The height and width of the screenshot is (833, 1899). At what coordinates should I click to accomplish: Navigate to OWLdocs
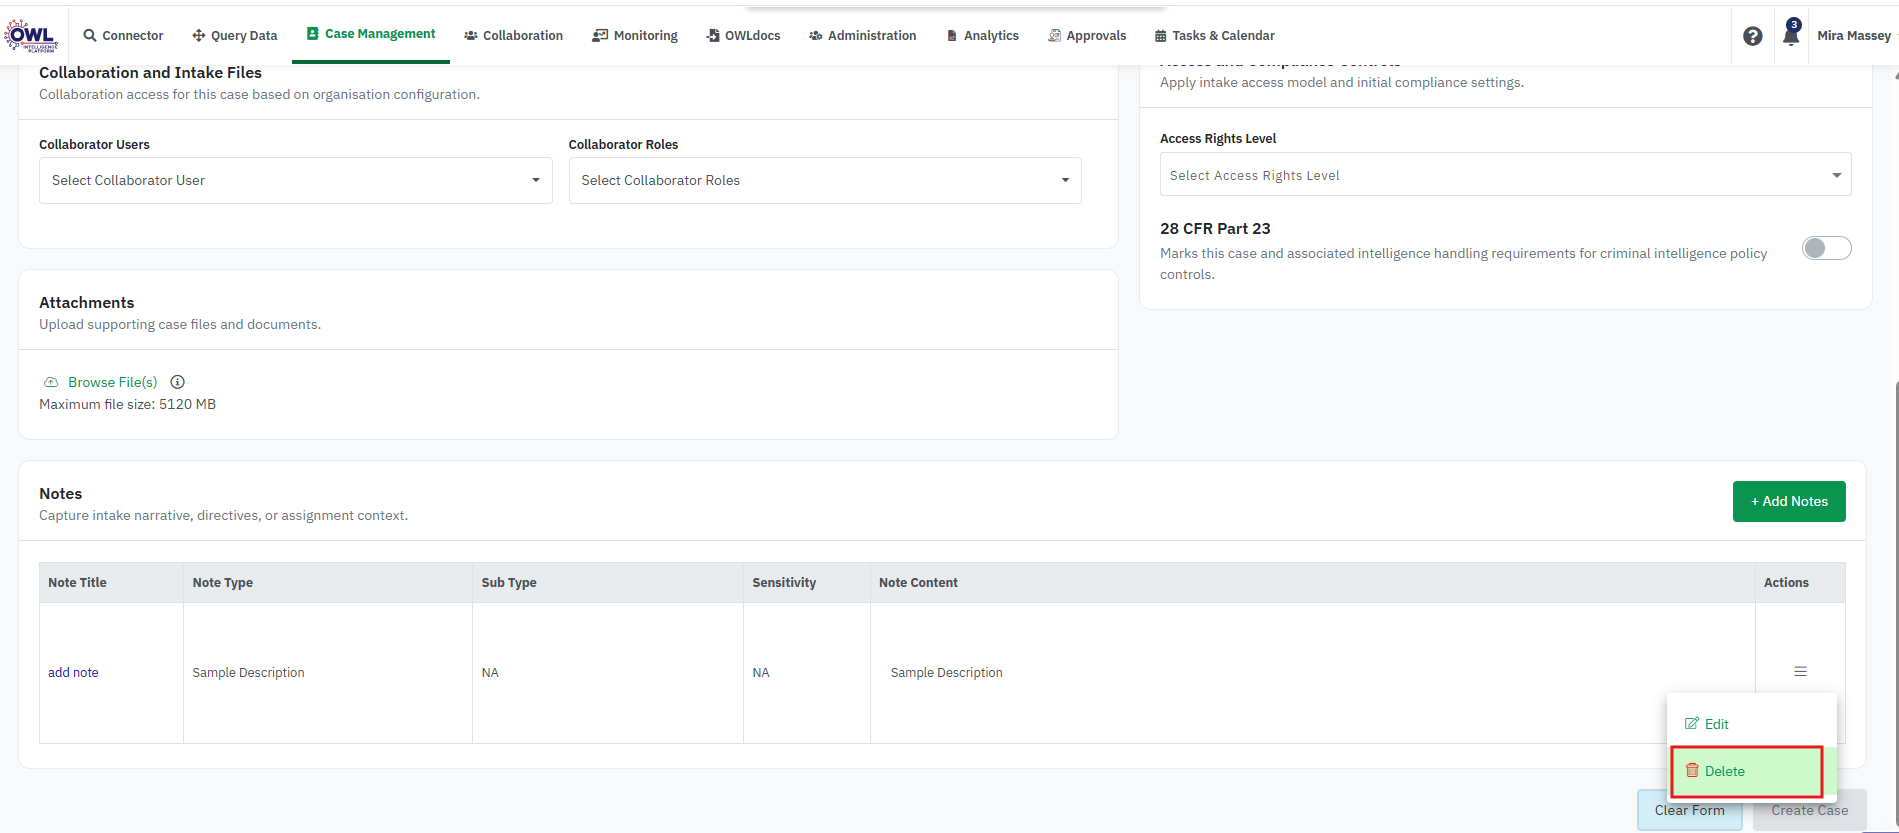pyautogui.click(x=743, y=35)
